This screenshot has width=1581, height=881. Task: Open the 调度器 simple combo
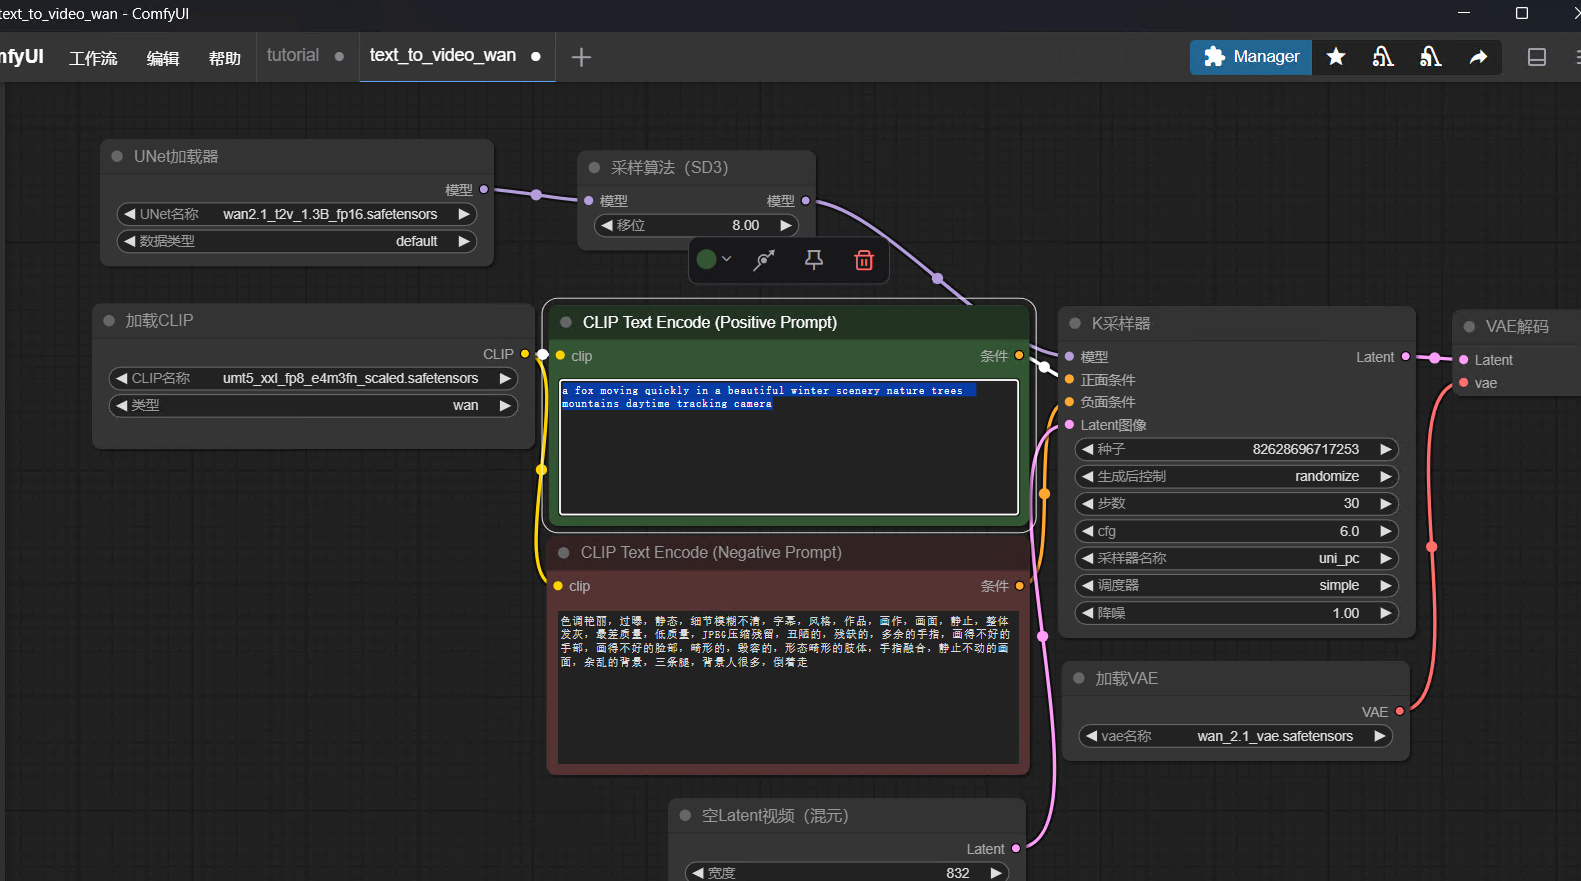click(x=1236, y=585)
